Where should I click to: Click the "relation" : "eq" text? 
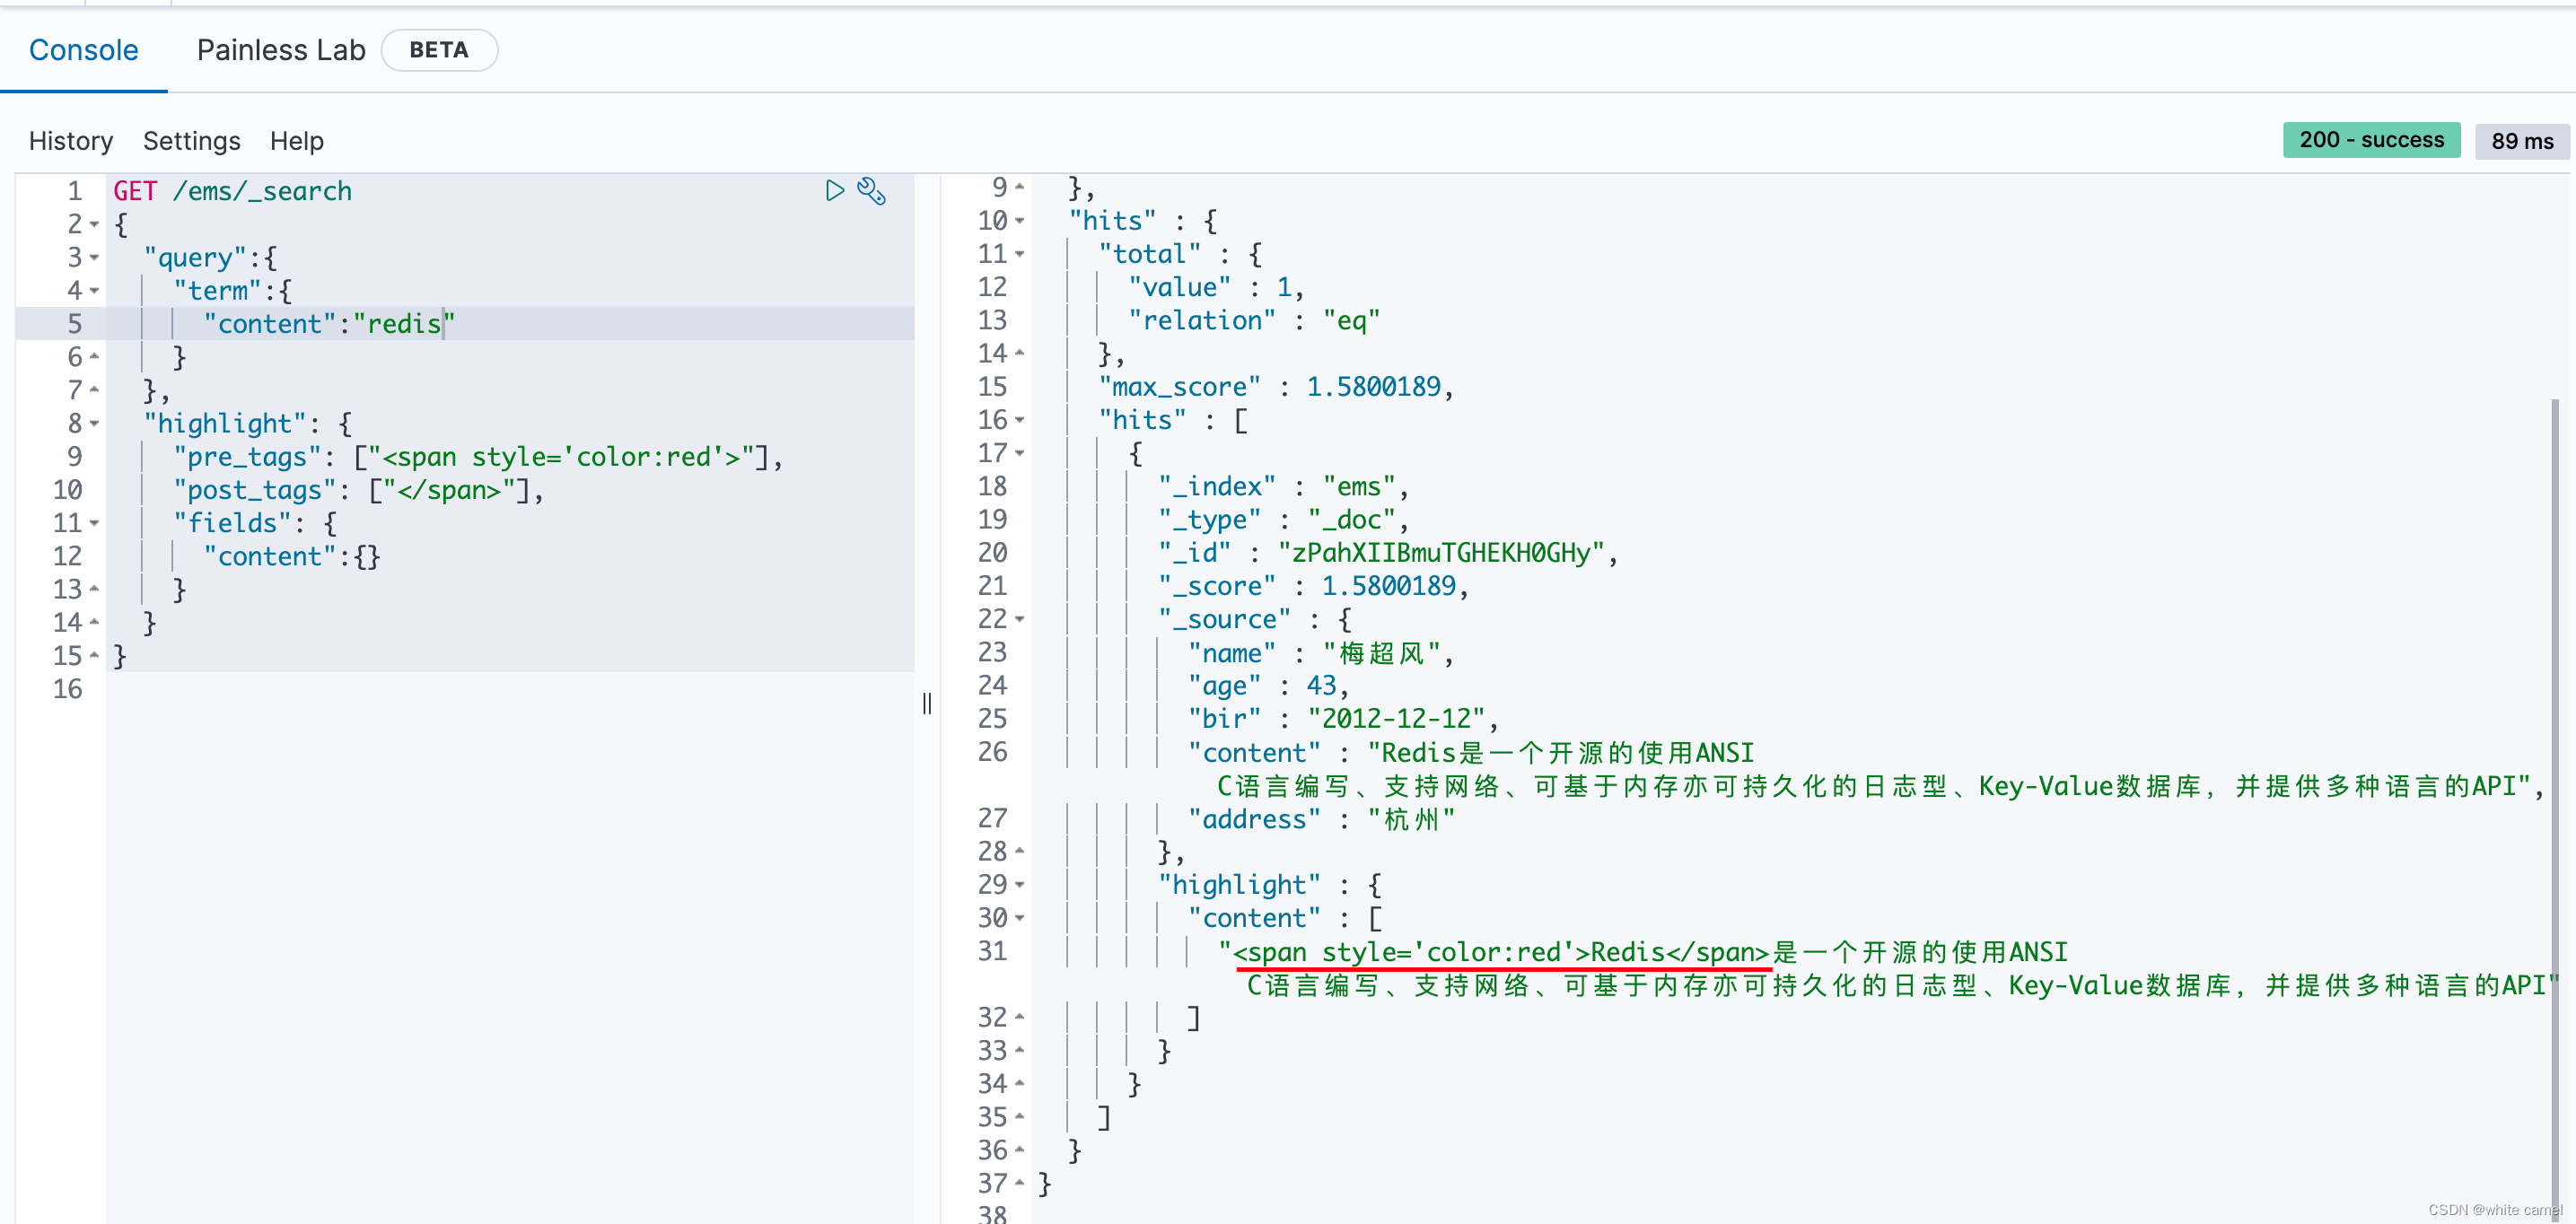pos(1254,321)
